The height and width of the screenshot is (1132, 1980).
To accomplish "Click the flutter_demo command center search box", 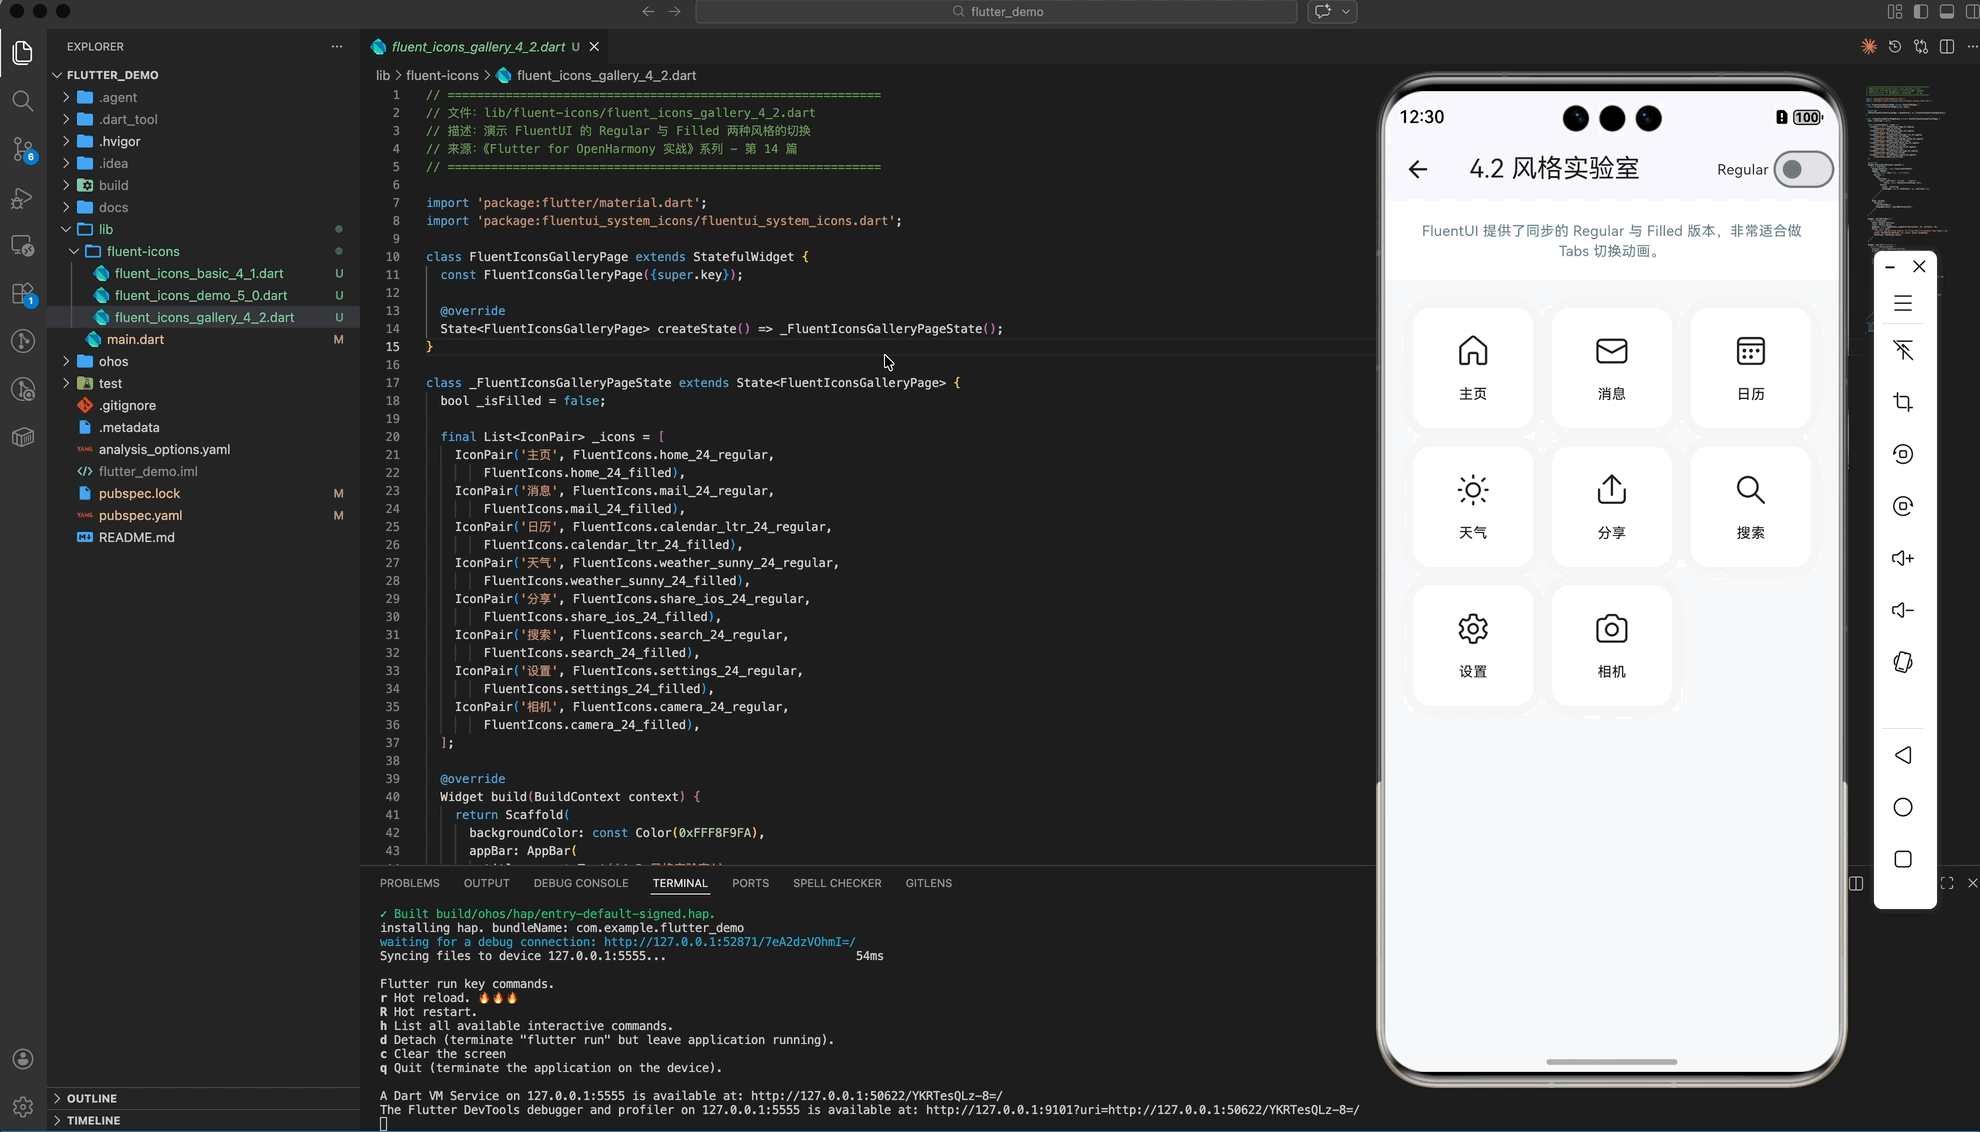I will (996, 12).
